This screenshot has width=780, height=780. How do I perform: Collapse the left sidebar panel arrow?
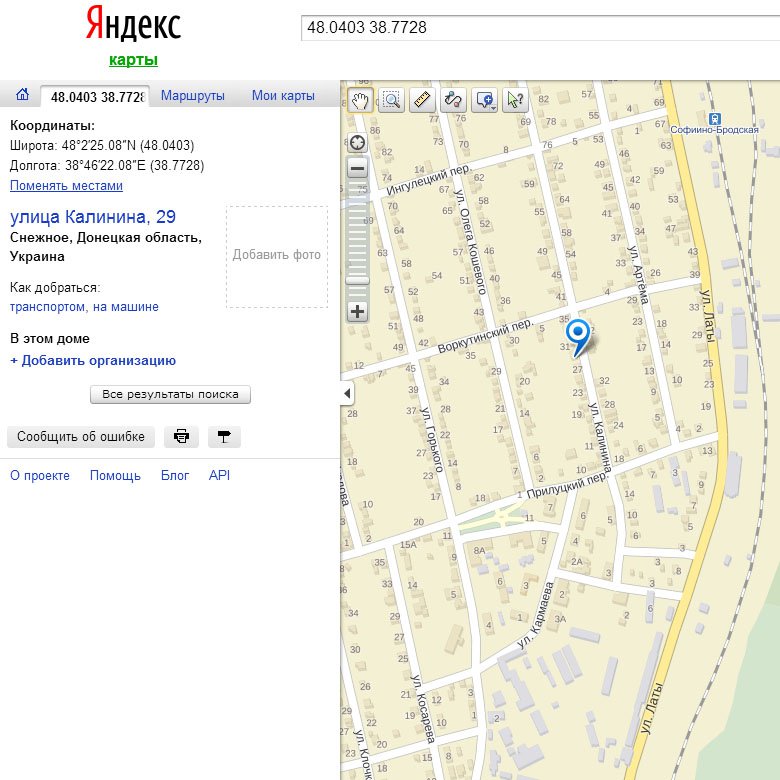pyautogui.click(x=347, y=393)
